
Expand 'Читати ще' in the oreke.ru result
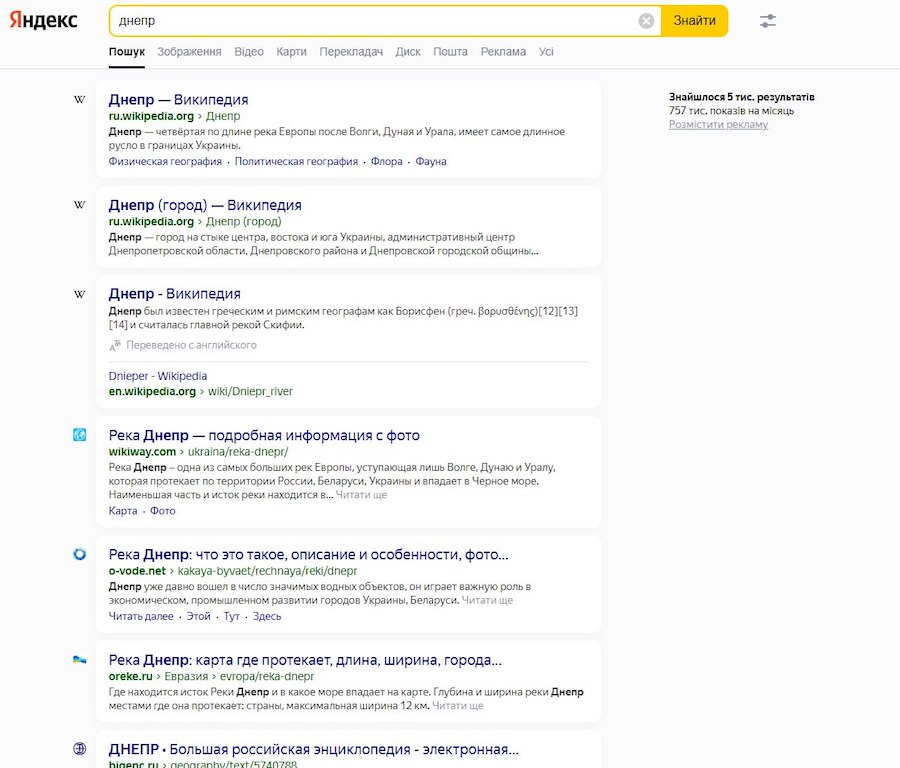[457, 706]
